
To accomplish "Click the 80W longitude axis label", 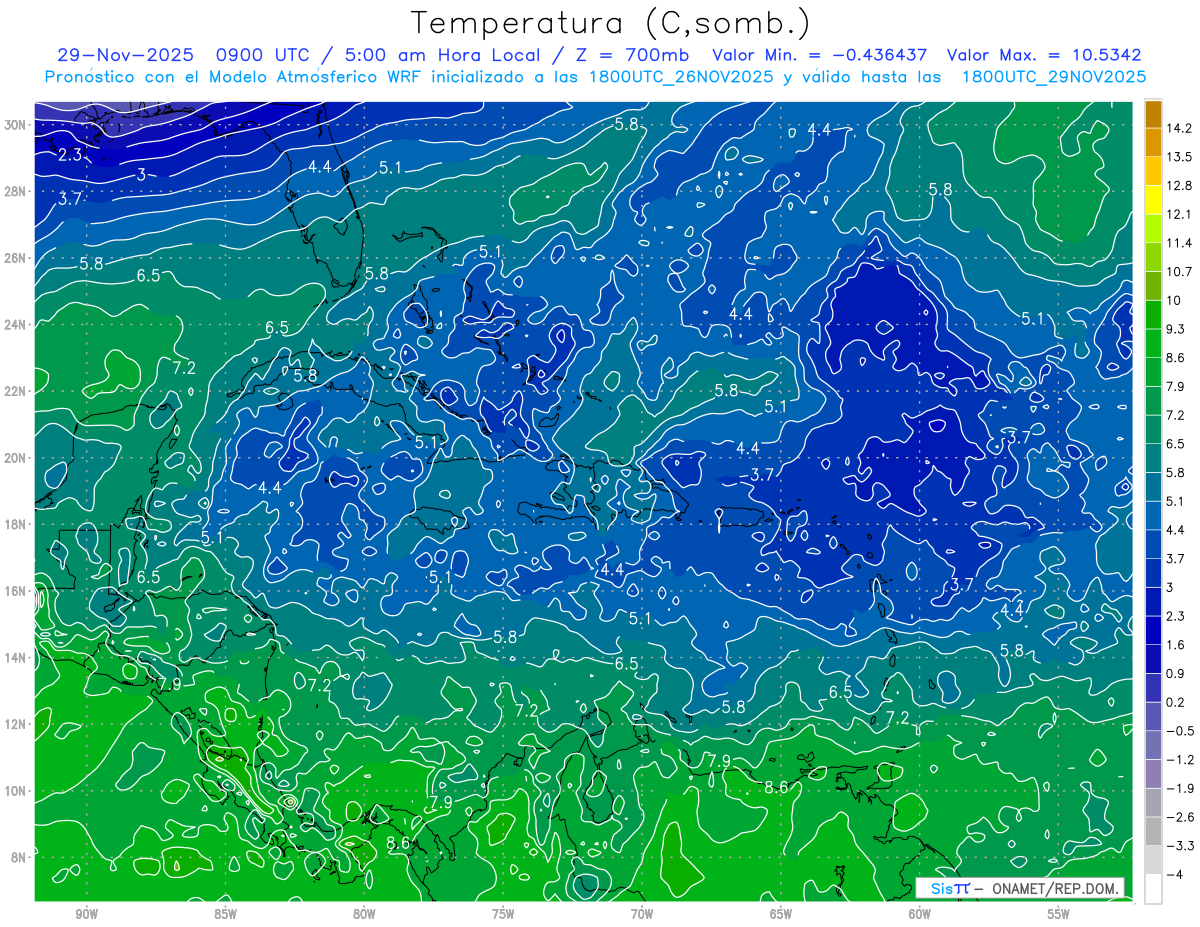I will (364, 914).
